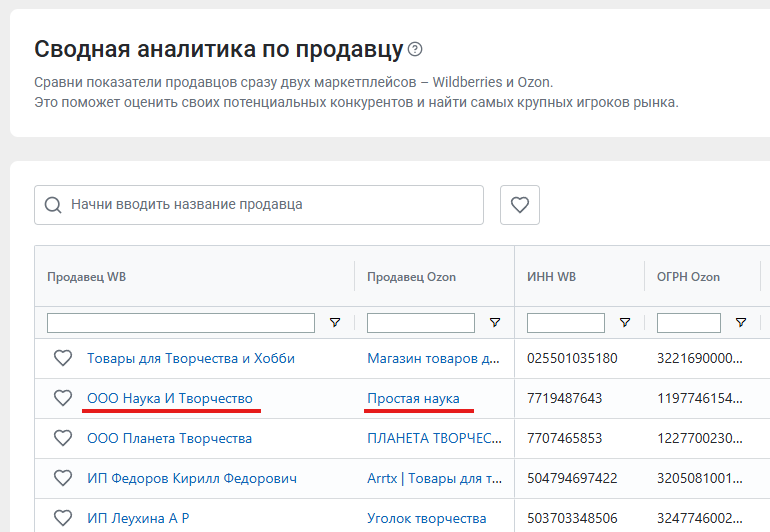This screenshot has height=532, width=770.
Task: Sort by ИНН WB column header
Action: pos(551,277)
